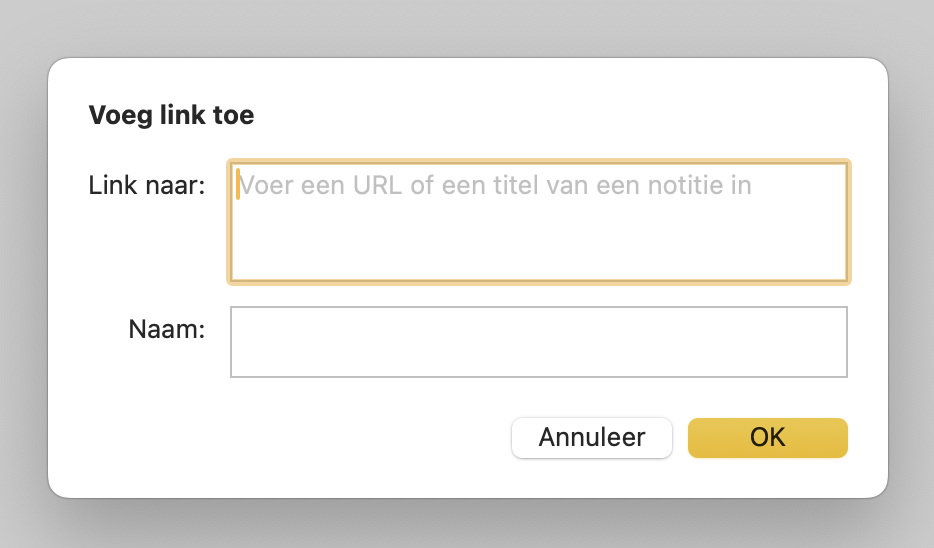The image size is (934, 548).
Task: Activate the link name input box
Action: 539,342
